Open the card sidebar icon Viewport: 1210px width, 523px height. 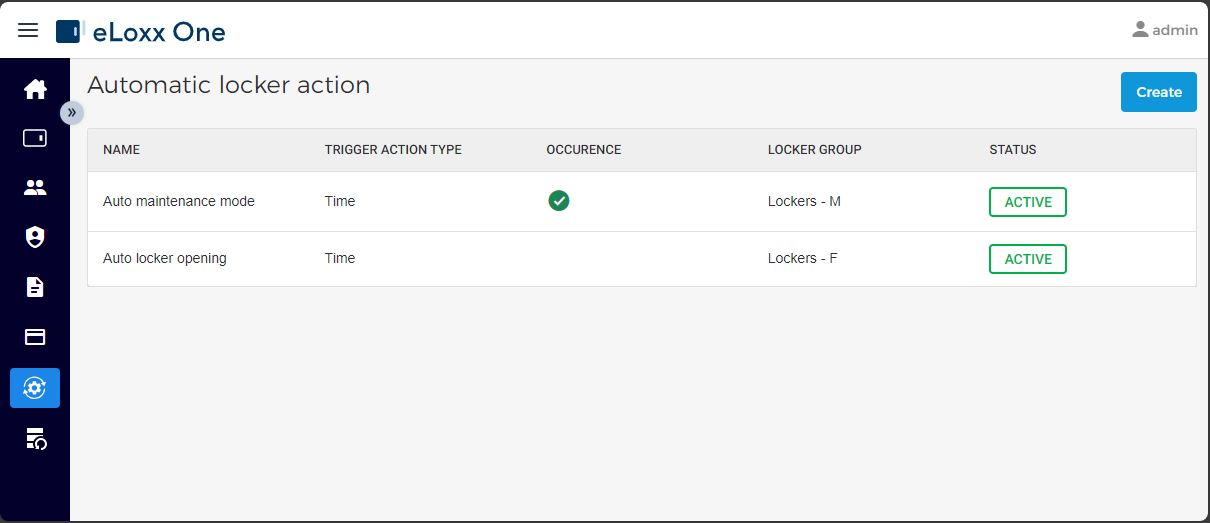35,337
